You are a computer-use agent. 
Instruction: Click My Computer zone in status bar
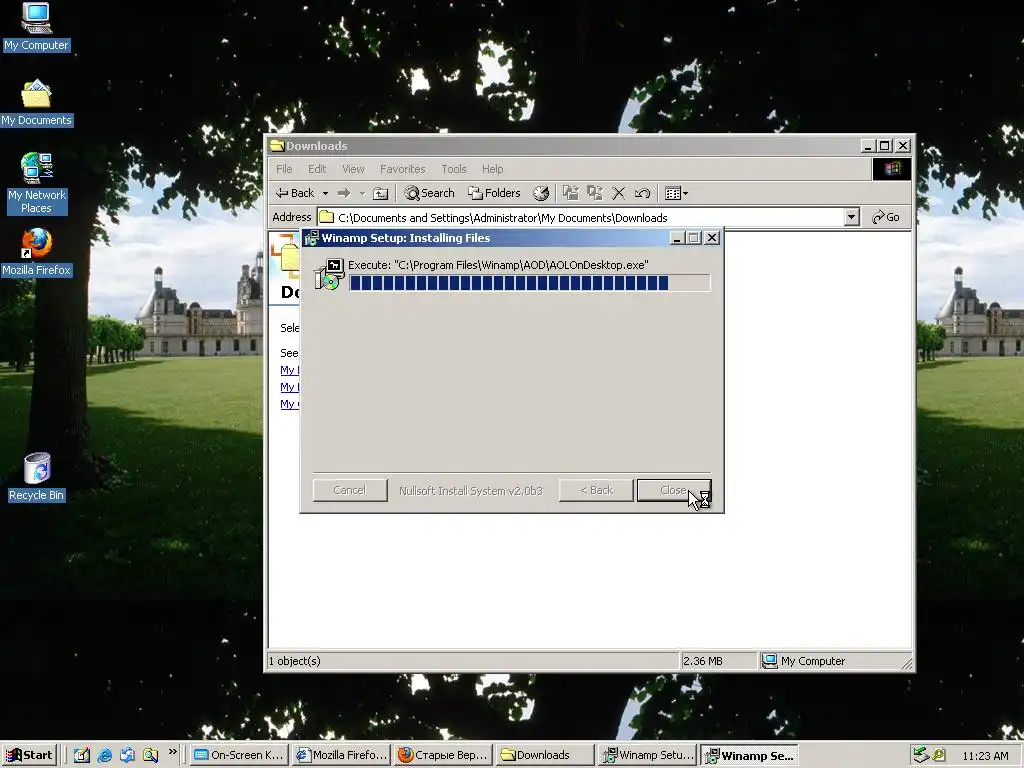(x=805, y=661)
